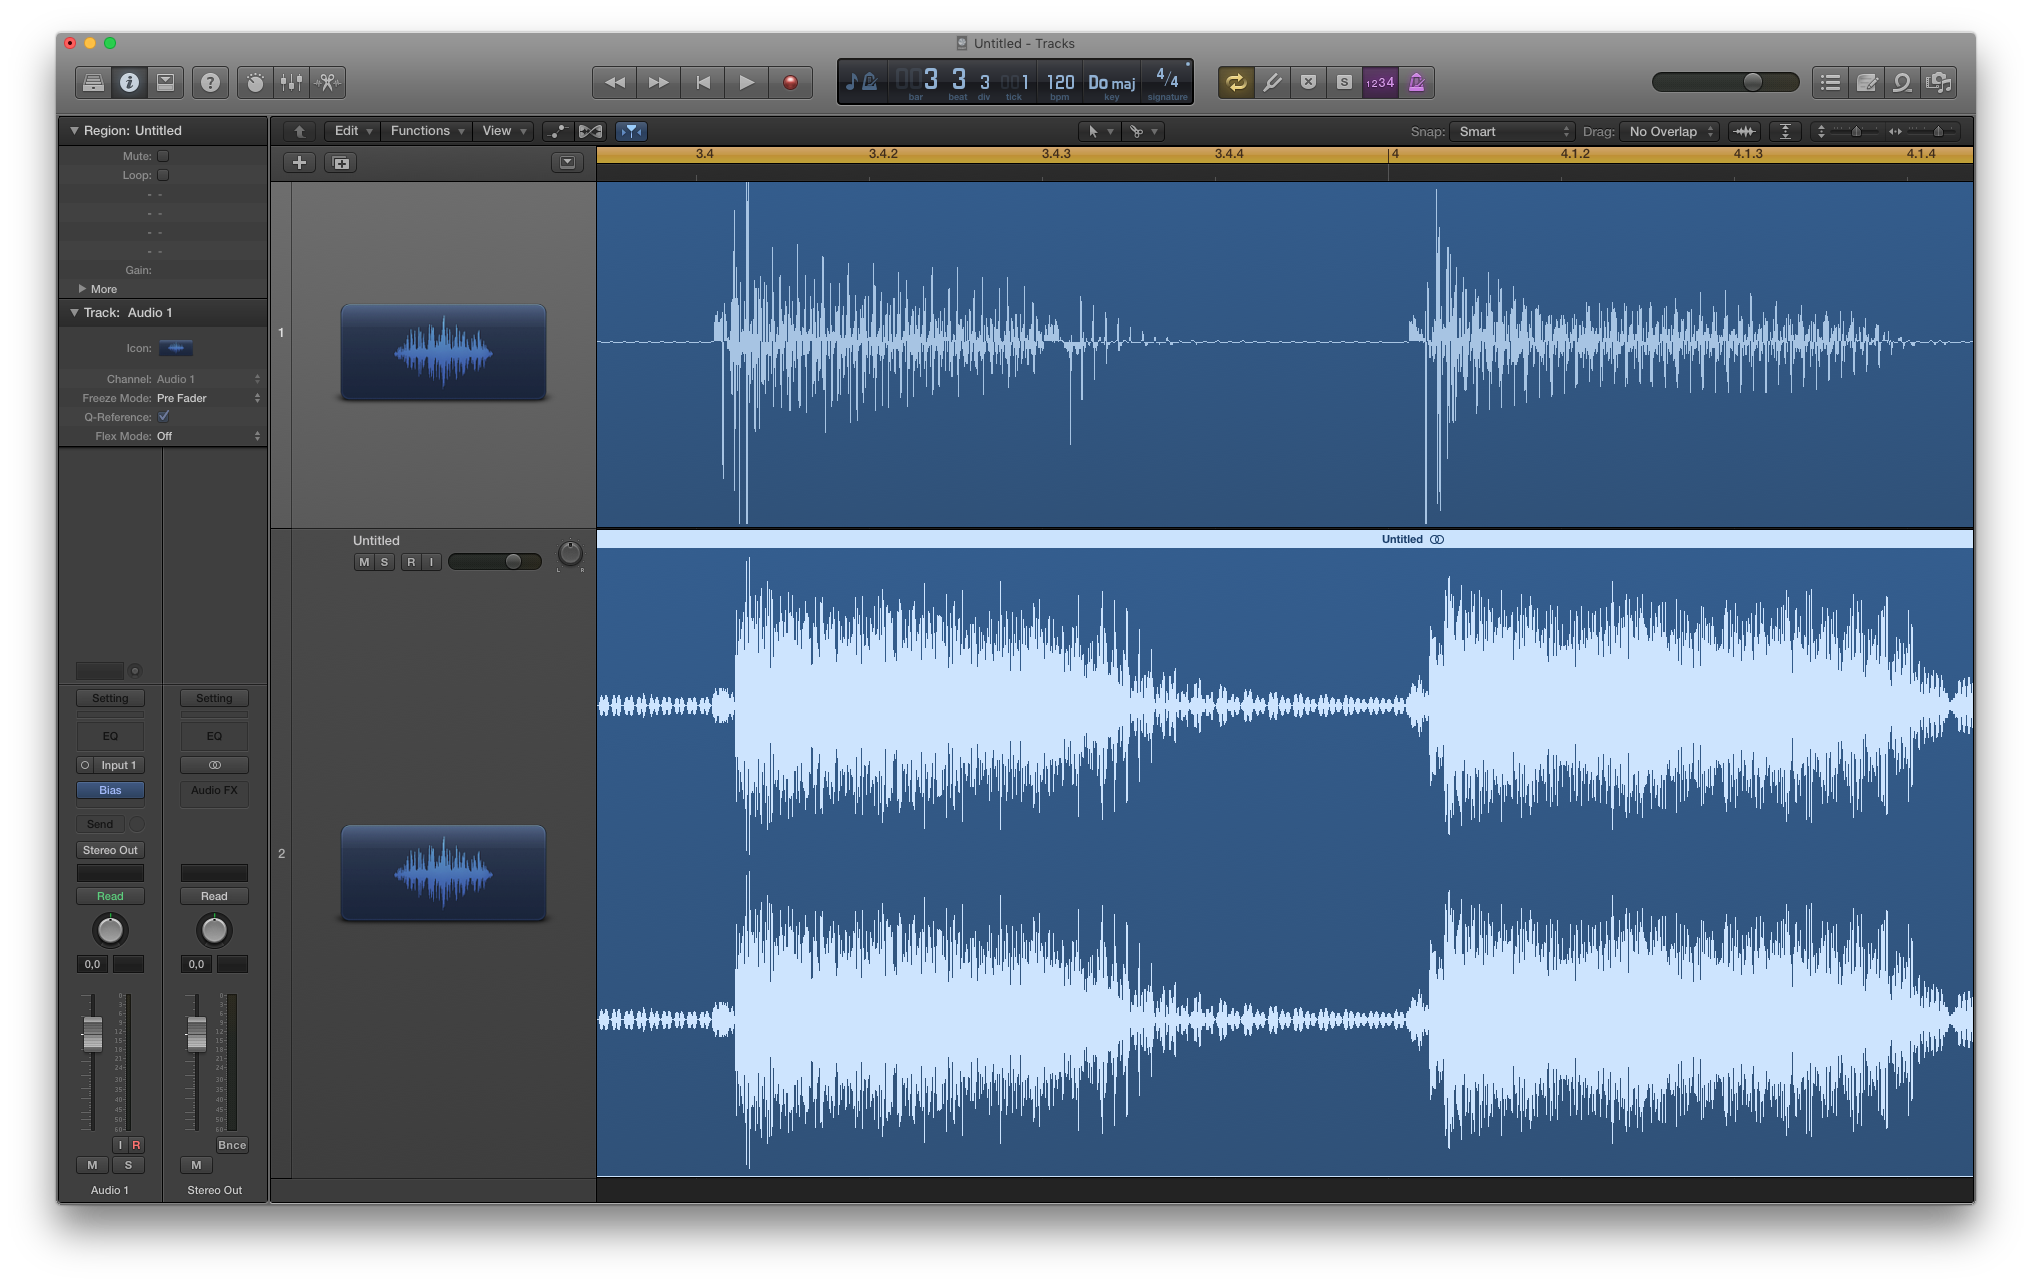Toggle the Cycle mode button
Viewport: 2032px width, 1285px height.
(1236, 83)
